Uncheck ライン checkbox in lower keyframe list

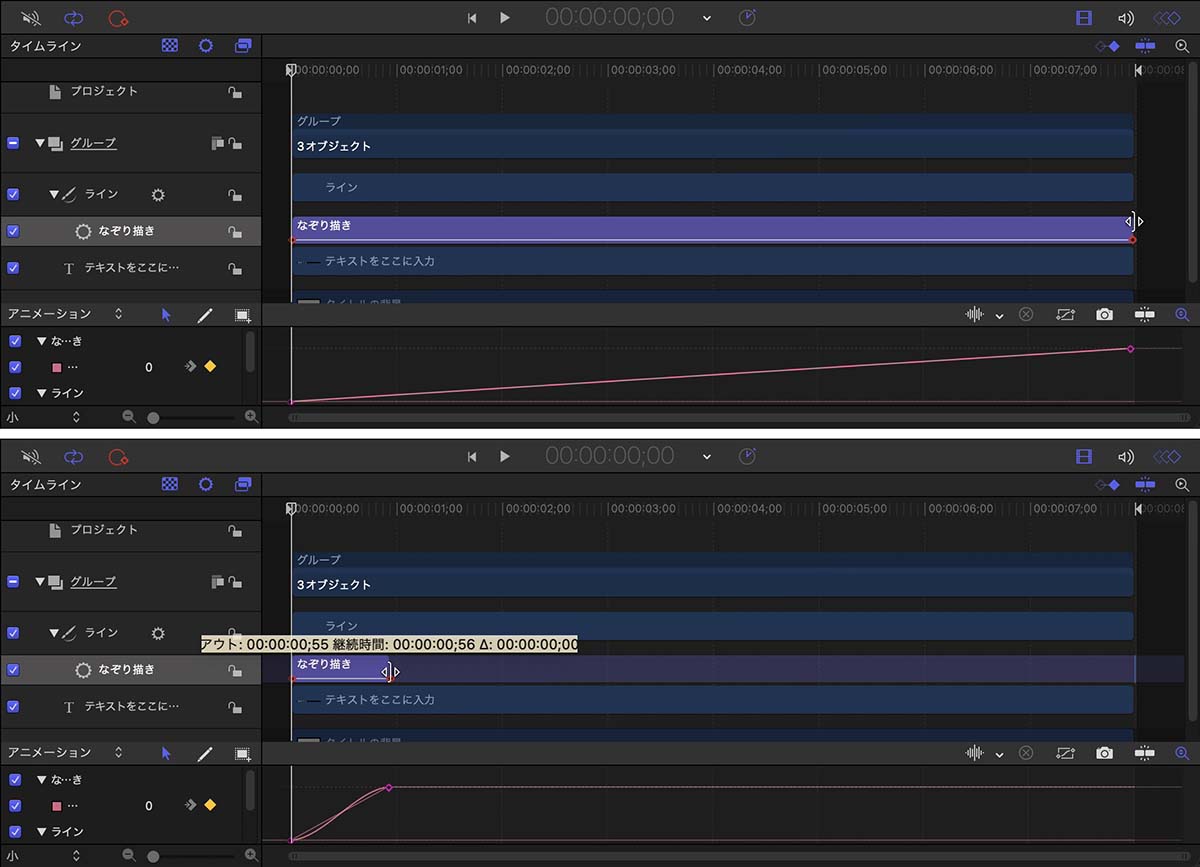click(15, 832)
